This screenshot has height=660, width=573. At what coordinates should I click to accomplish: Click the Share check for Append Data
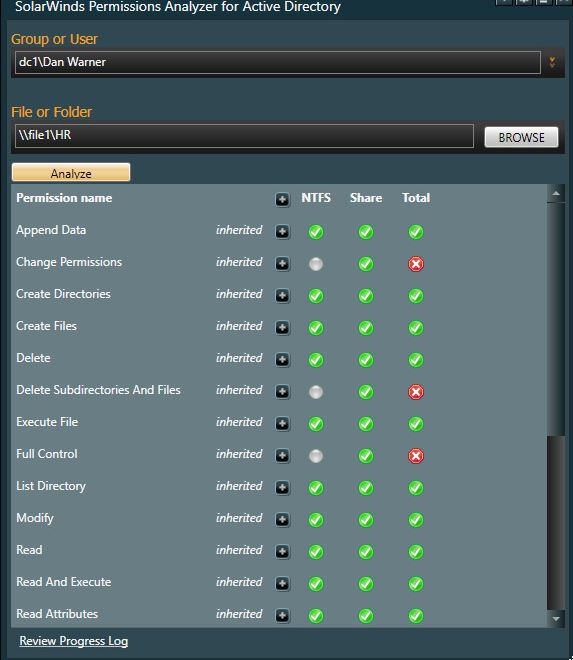click(x=366, y=232)
